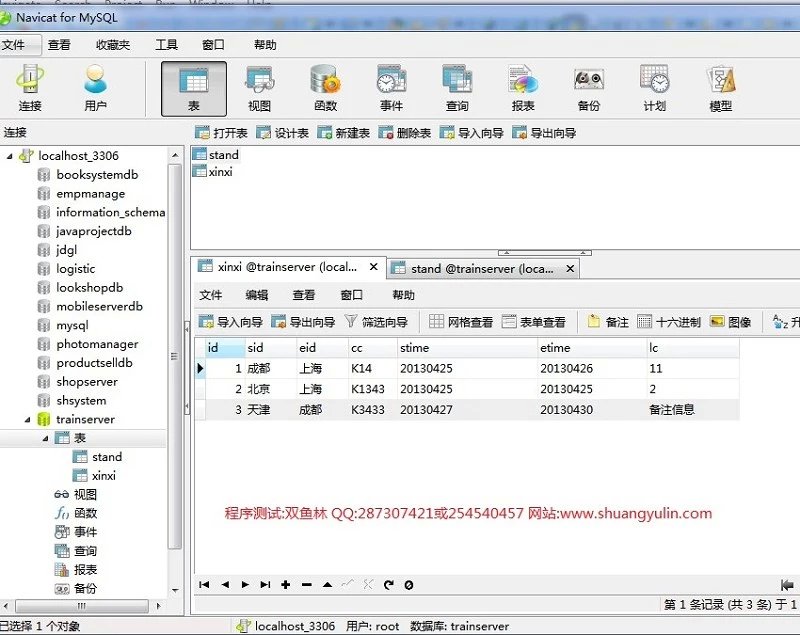The image size is (800, 635).
Task: Open the 编辑 (Edit) menu in table window
Action: pos(257,295)
